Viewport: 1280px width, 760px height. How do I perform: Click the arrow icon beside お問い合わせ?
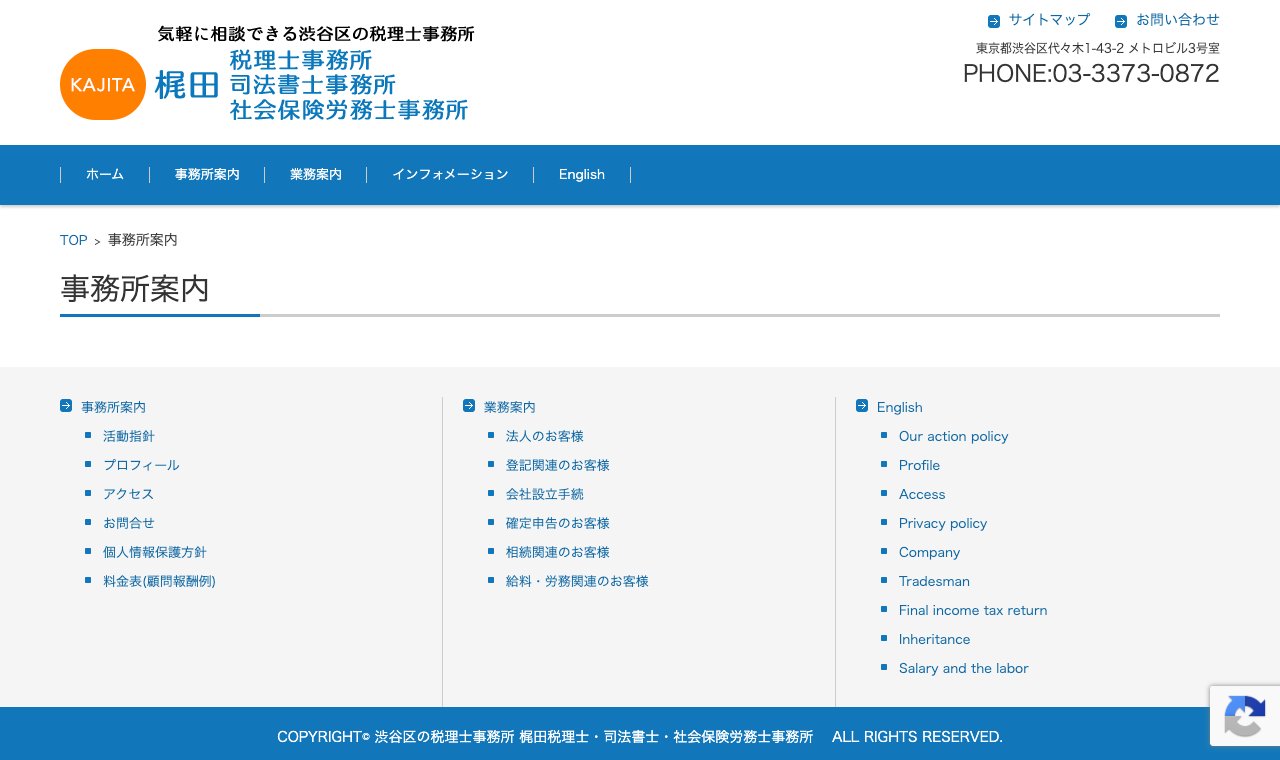(1121, 21)
